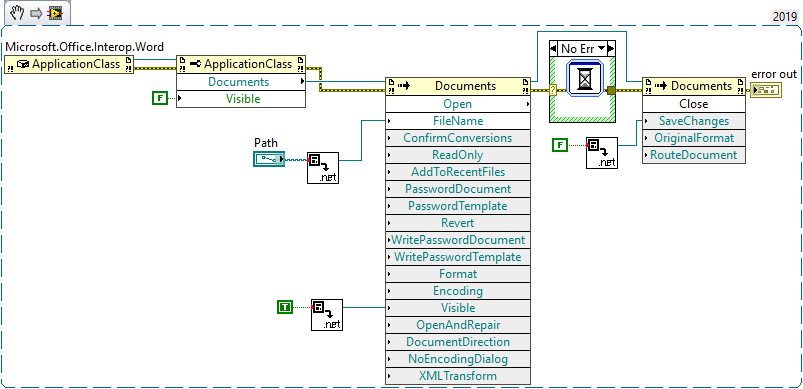This screenshot has width=803, height=389.
Task: Click the Close method row
Action: click(694, 104)
